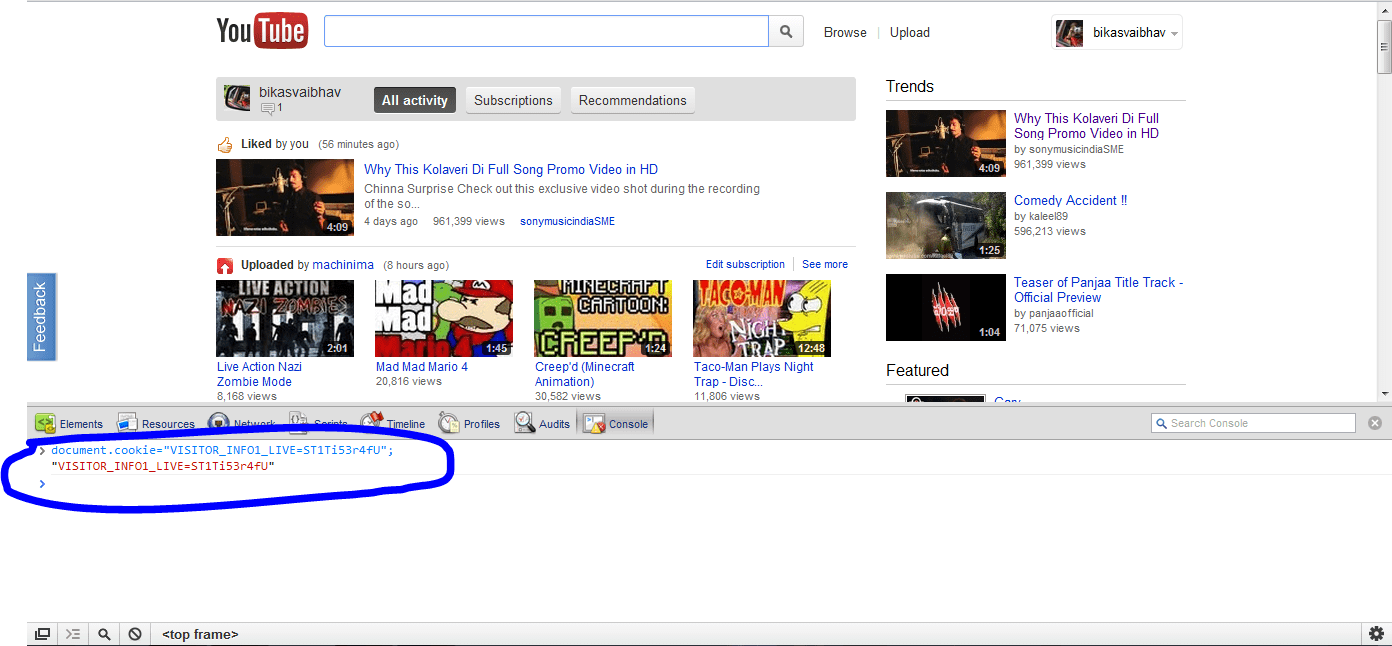Focus the YouTube search box
Viewport: 1392px width, 646px height.
(546, 31)
